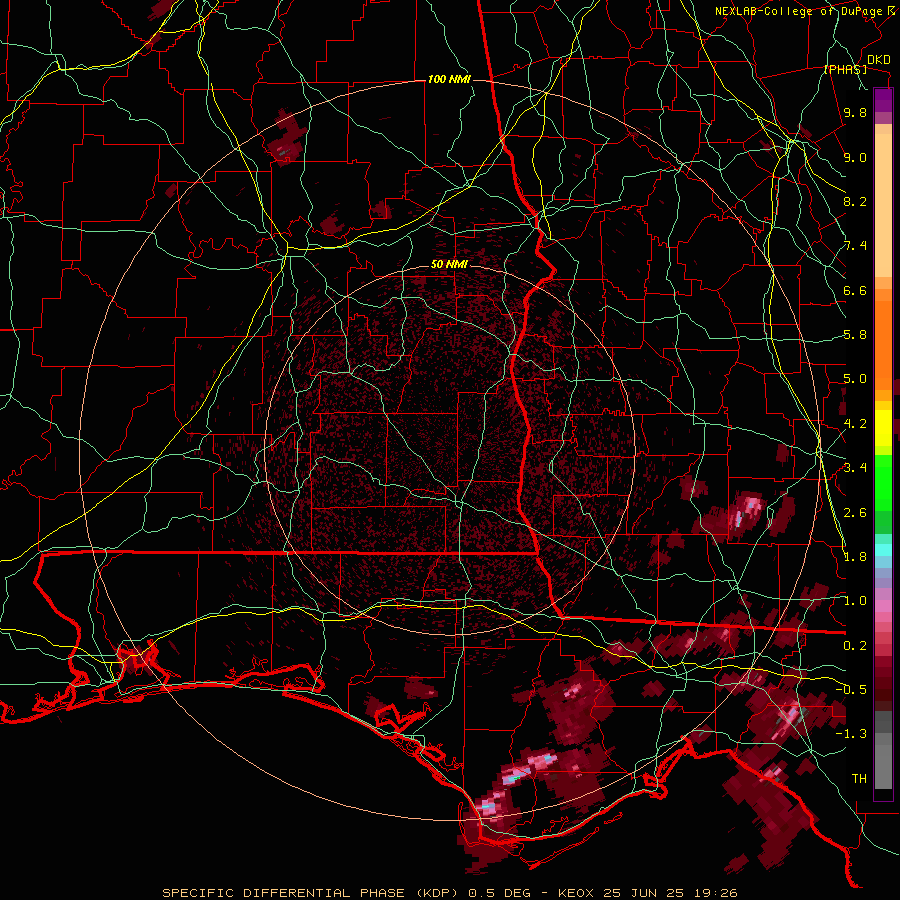Image resolution: width=900 pixels, height=900 pixels.
Task: Click the -1.3 scale label
Action: click(x=851, y=734)
